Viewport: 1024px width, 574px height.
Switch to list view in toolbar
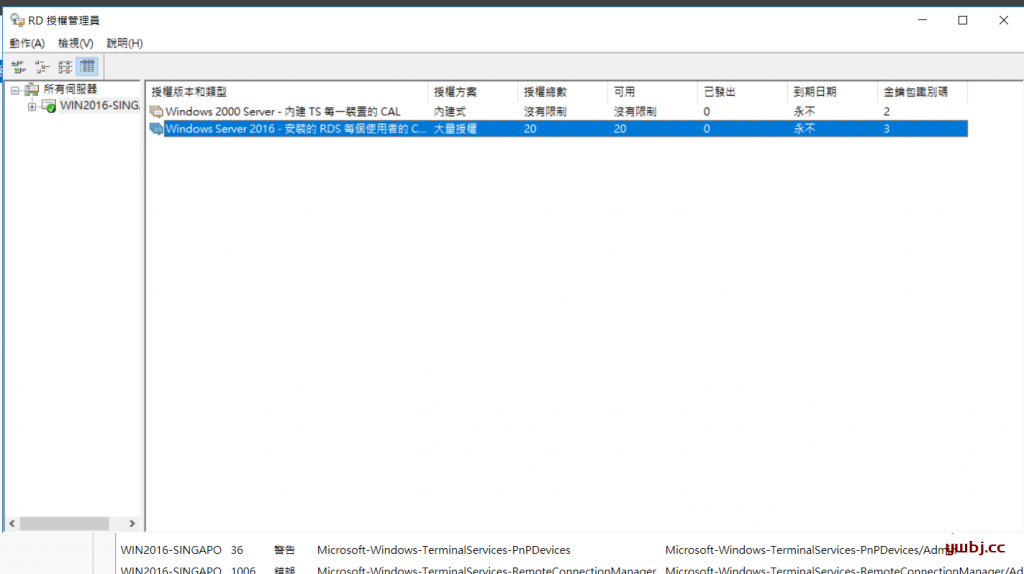(x=65, y=67)
